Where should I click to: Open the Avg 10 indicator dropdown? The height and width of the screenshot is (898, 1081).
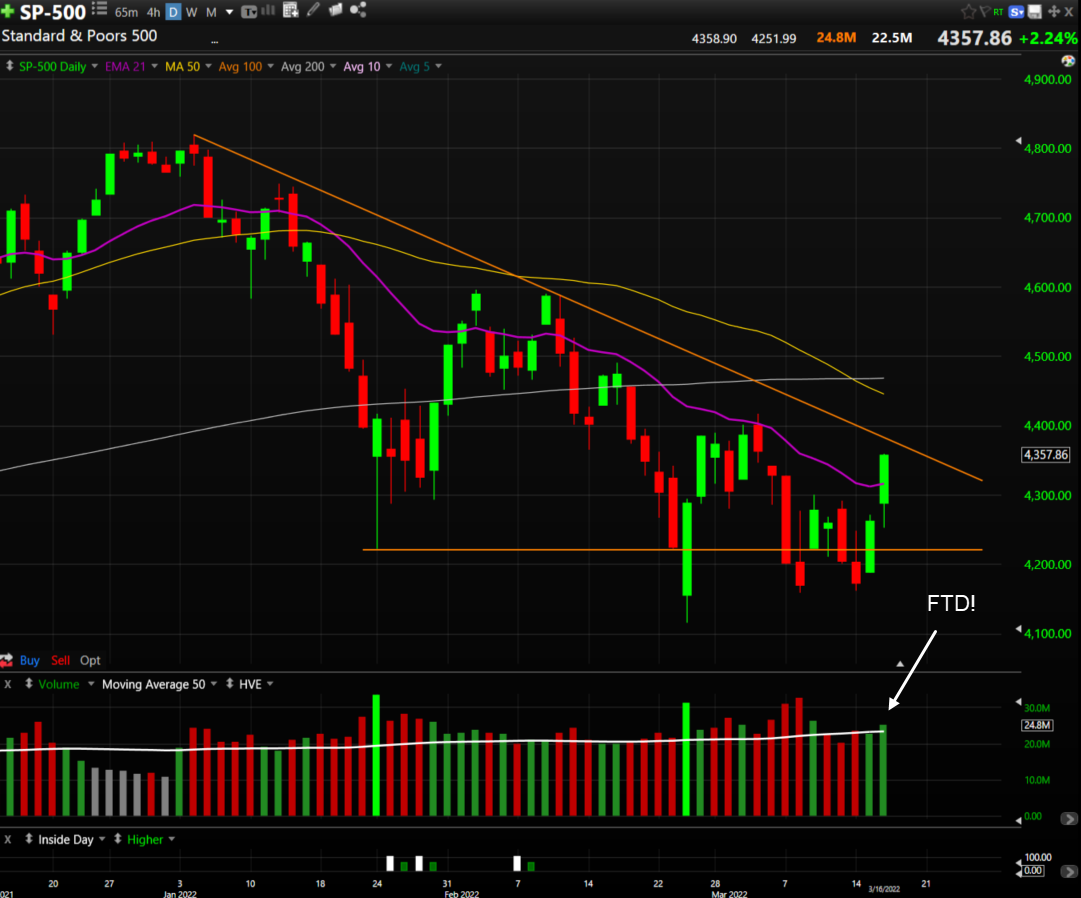coord(389,66)
